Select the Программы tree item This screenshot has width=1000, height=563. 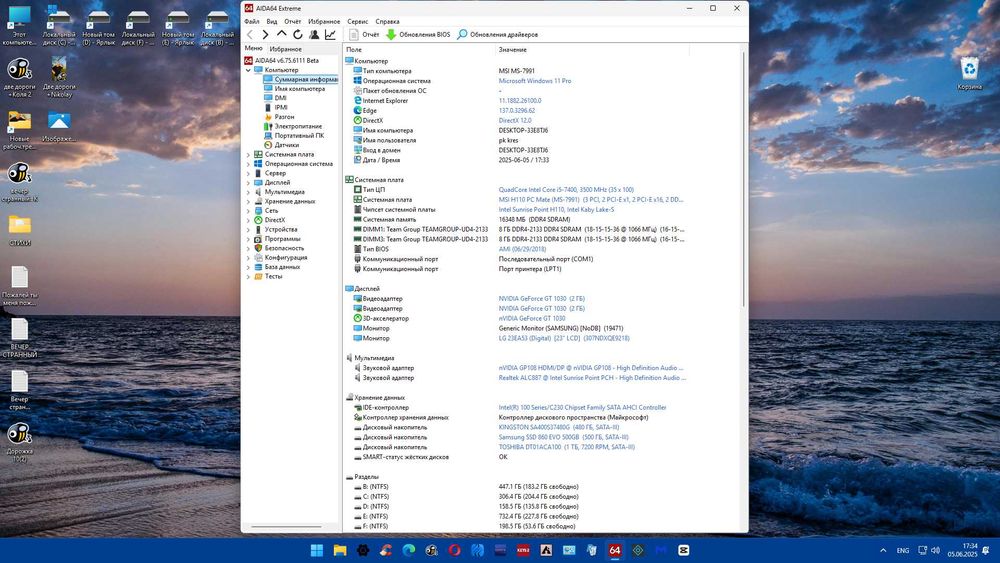coord(283,238)
